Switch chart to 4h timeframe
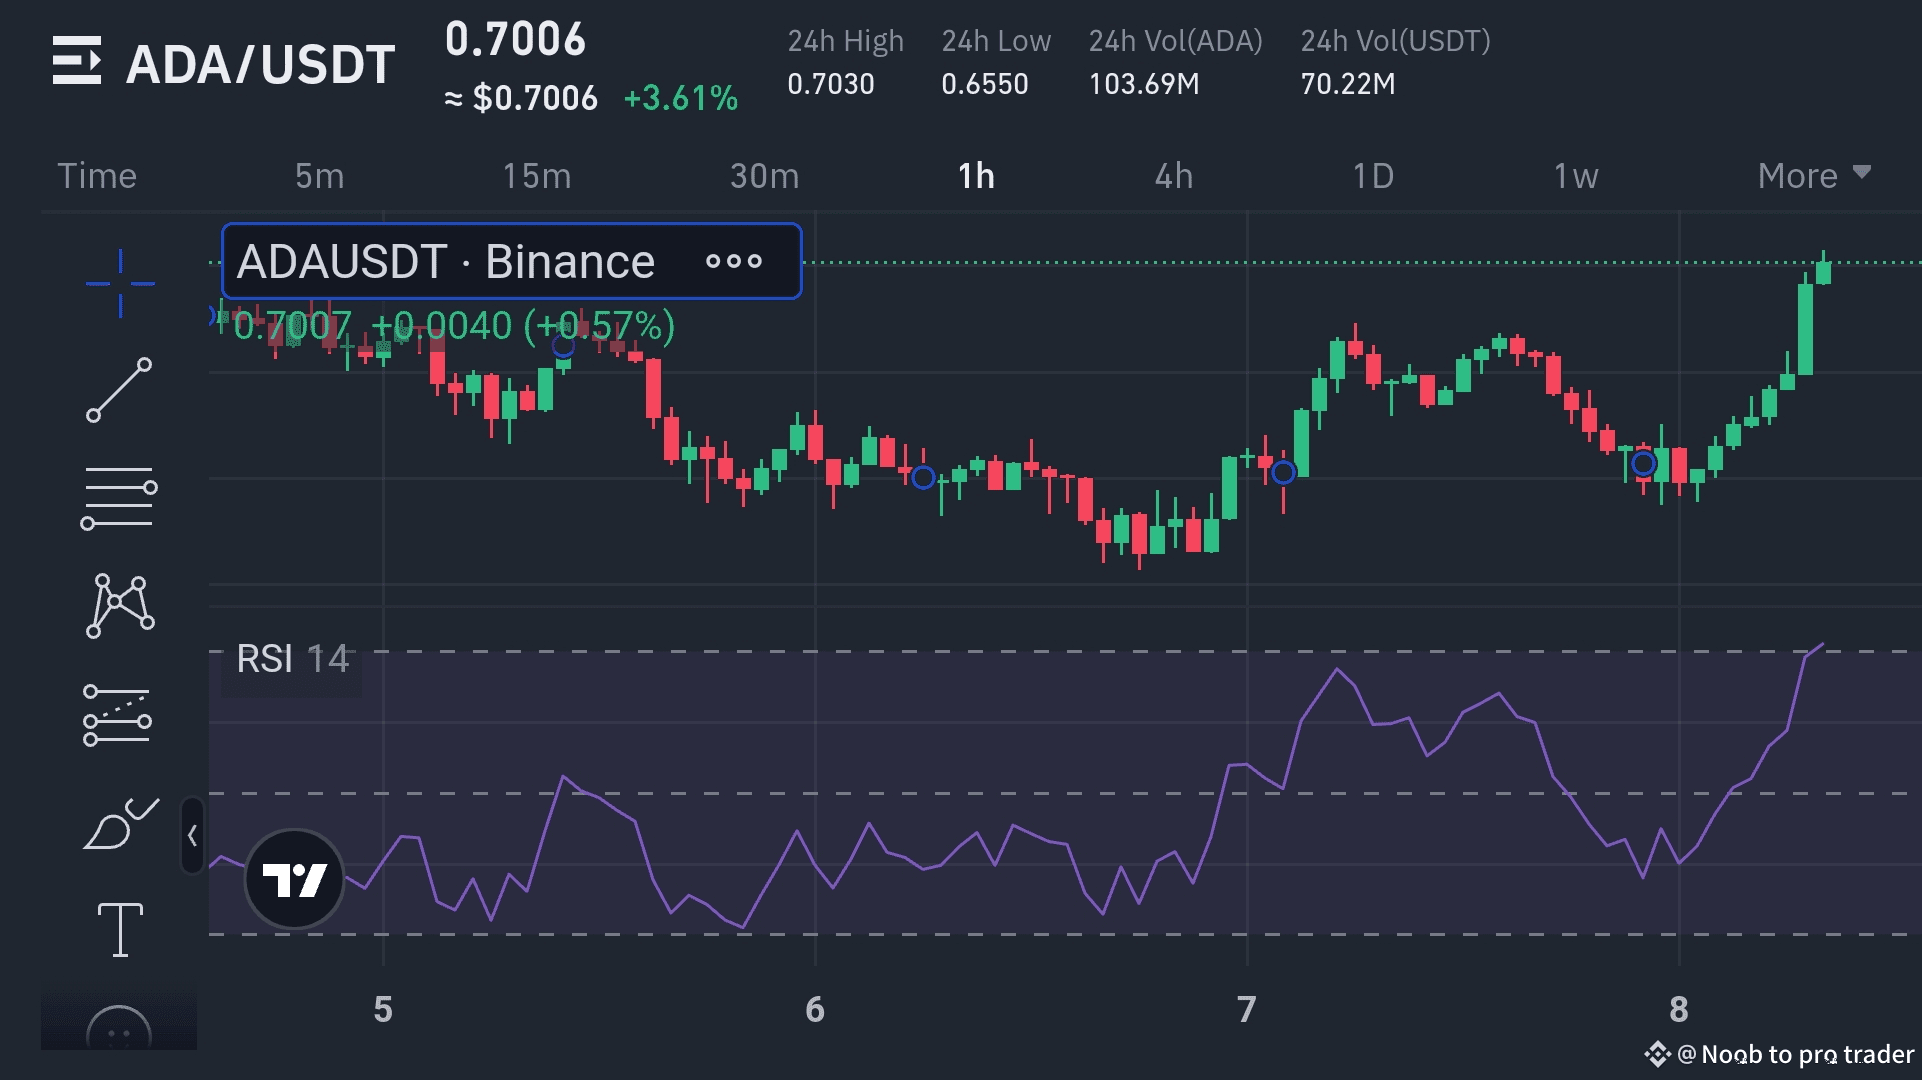Viewport: 1922px width, 1080px height. [x=1173, y=176]
